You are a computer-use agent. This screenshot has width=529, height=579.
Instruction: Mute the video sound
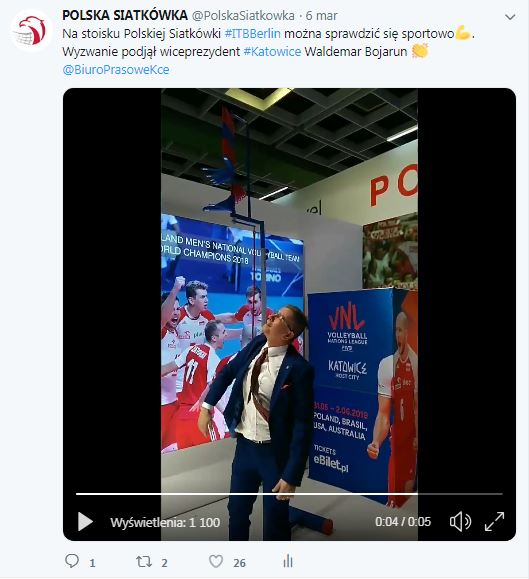pyautogui.click(x=460, y=522)
